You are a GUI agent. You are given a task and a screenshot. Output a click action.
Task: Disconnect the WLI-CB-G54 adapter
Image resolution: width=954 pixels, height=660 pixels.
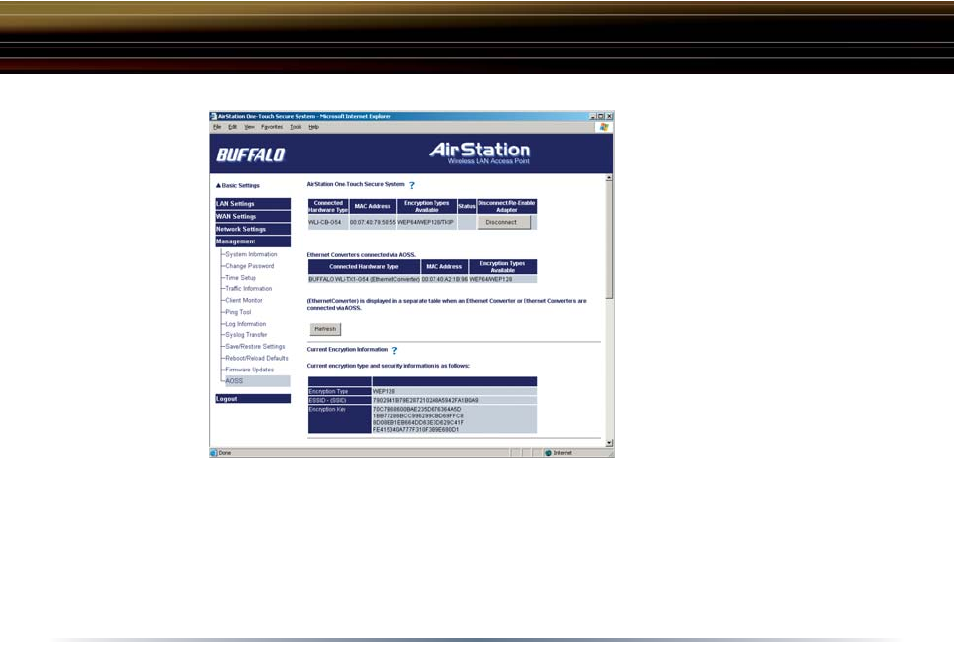click(x=504, y=223)
